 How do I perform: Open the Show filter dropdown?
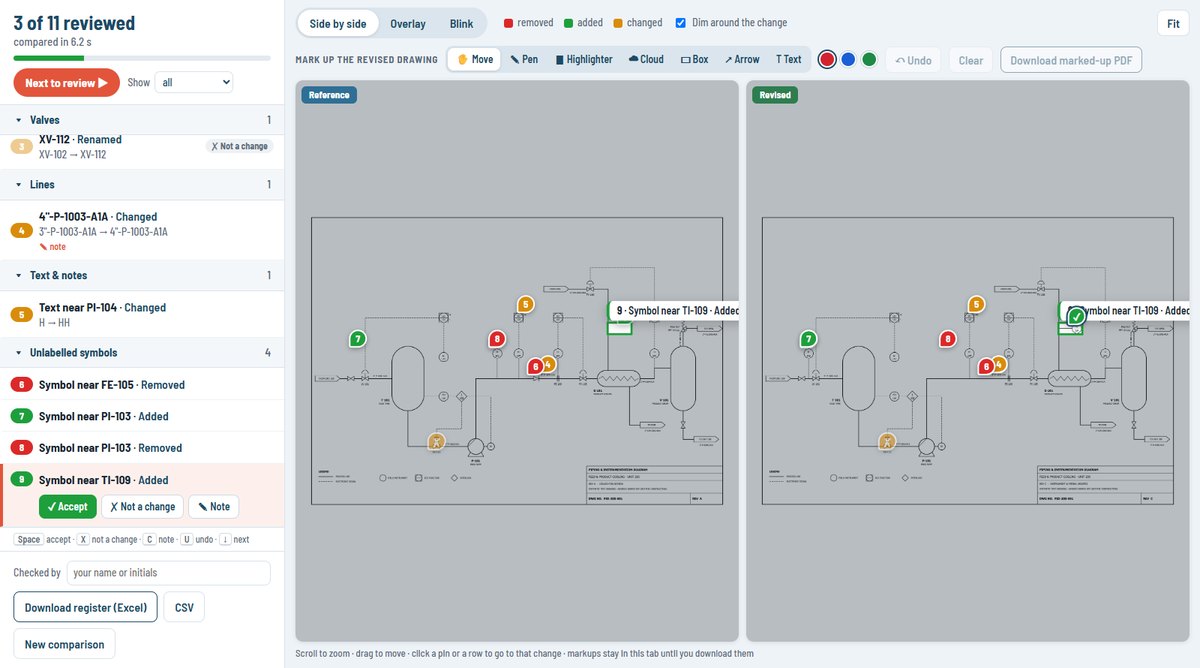194,82
